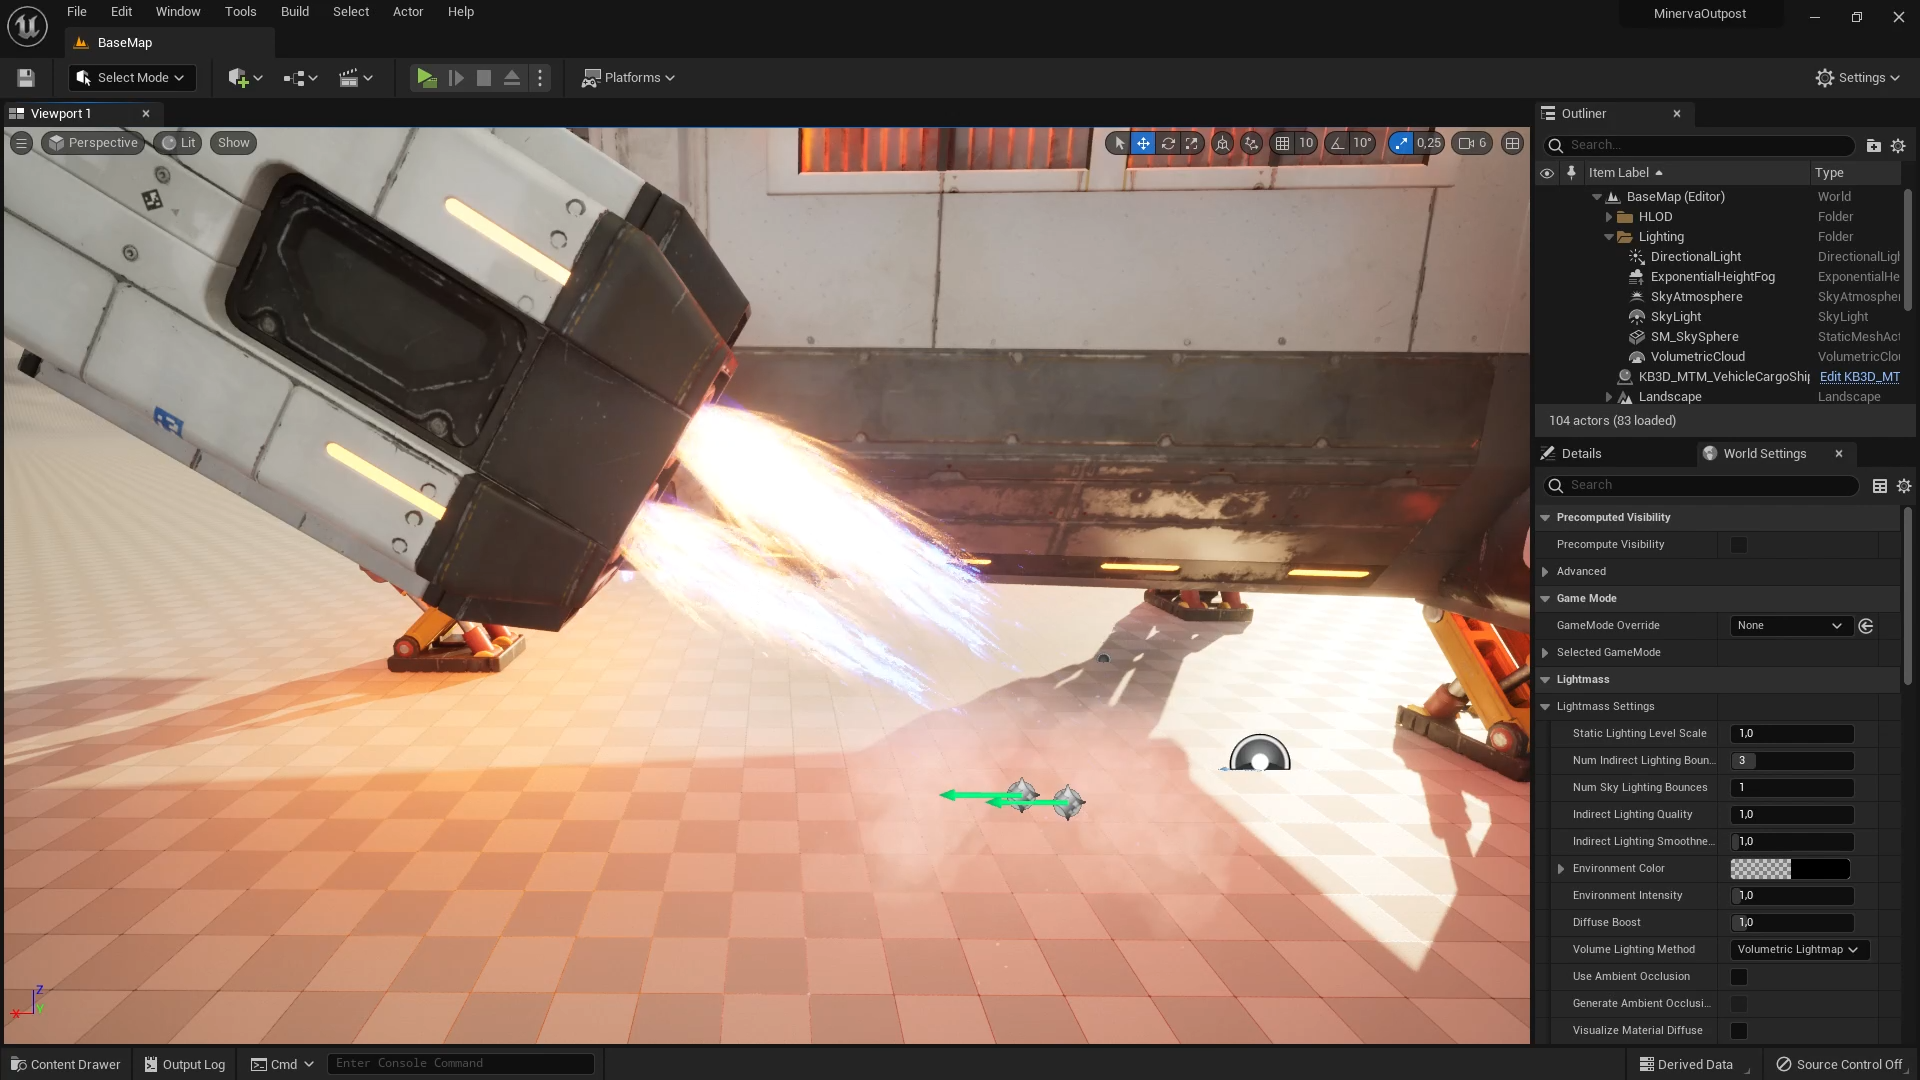
Task: Click the Edit KB3D_MT link
Action: click(x=1859, y=377)
